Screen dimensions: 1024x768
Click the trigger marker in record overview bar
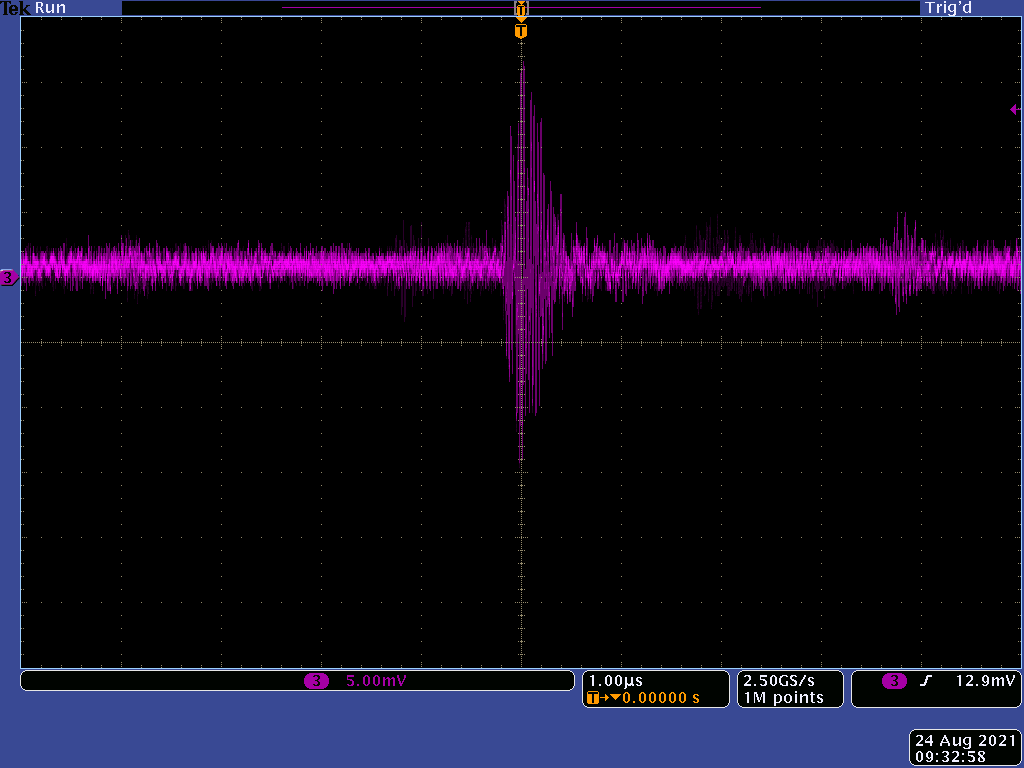[x=520, y=8]
